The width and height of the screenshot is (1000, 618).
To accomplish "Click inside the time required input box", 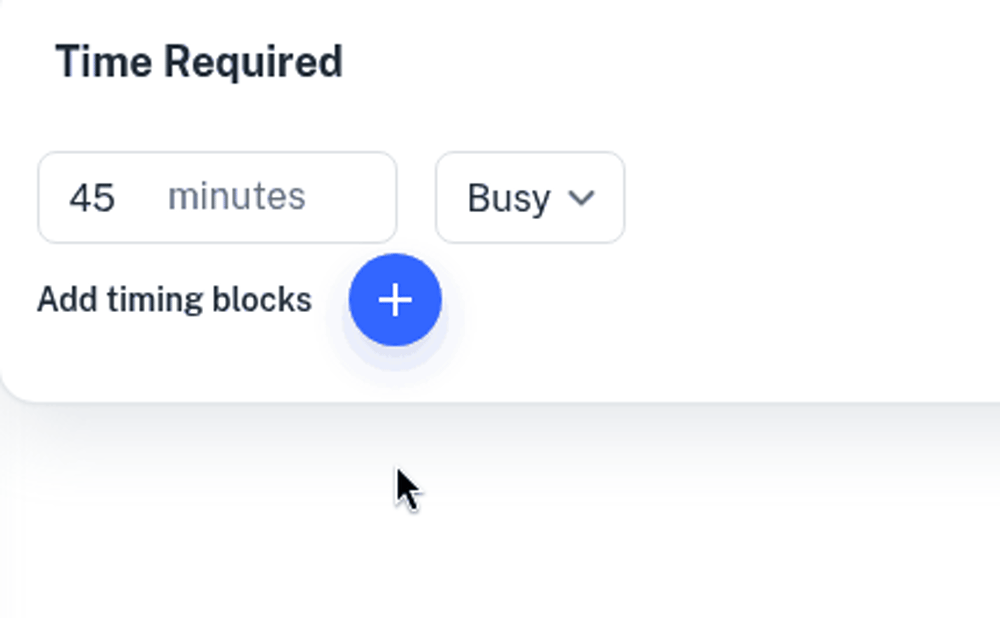I will (x=217, y=197).
